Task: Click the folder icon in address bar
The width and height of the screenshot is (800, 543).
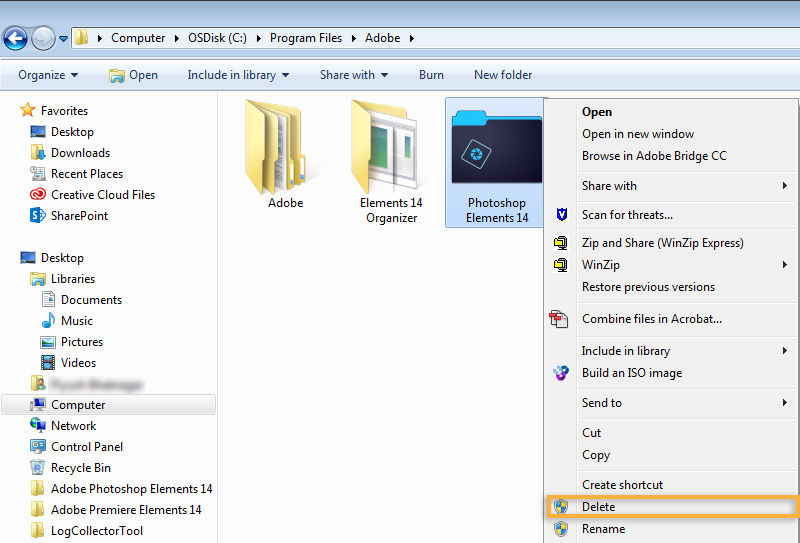Action: (81, 38)
